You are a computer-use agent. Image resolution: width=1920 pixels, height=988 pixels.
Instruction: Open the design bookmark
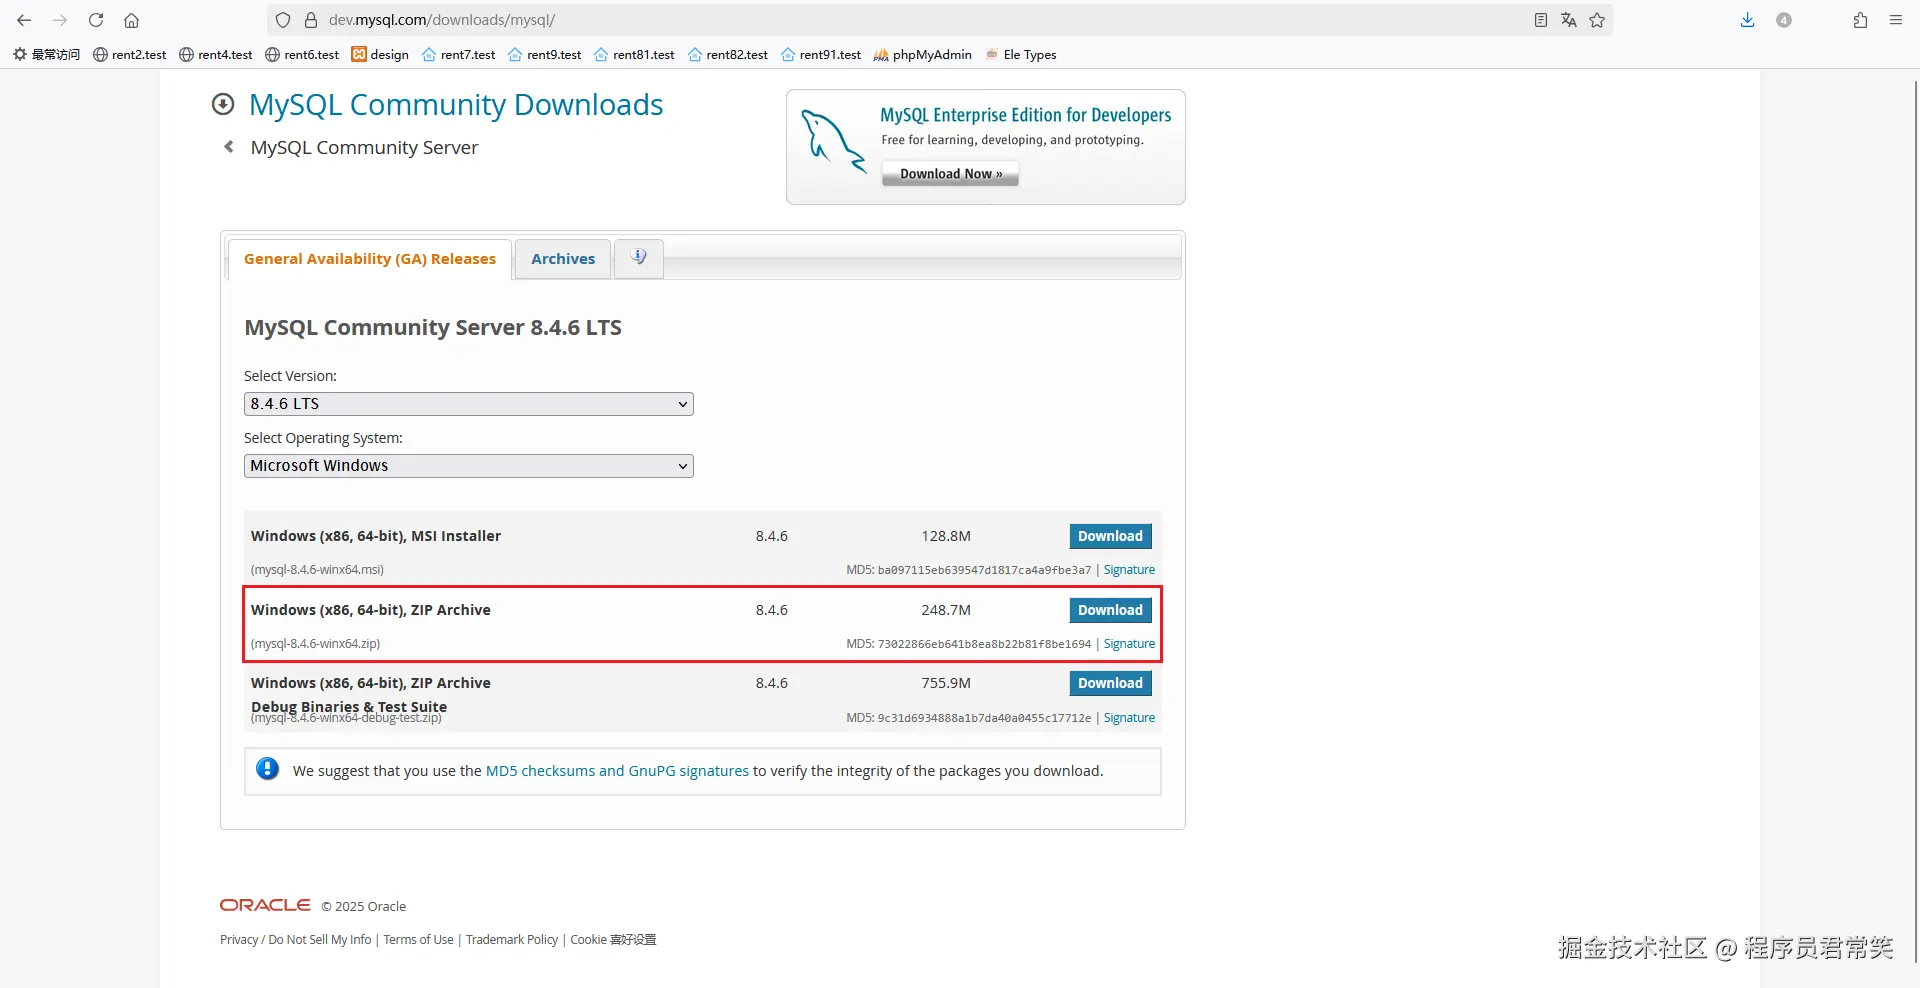[x=380, y=55]
